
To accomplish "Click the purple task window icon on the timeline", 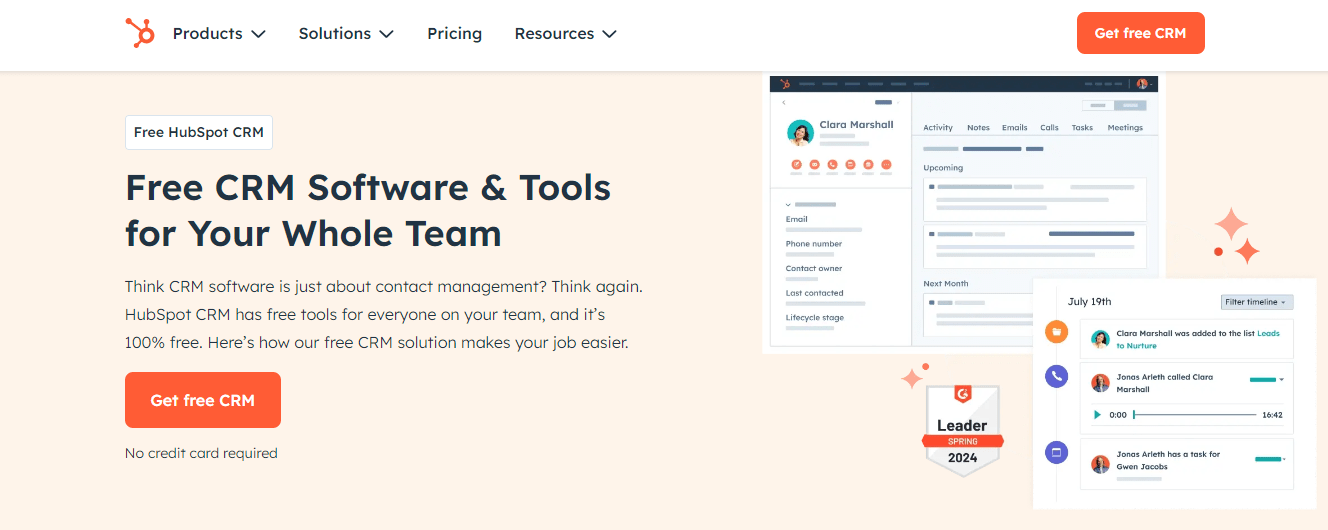I will coord(1056,452).
